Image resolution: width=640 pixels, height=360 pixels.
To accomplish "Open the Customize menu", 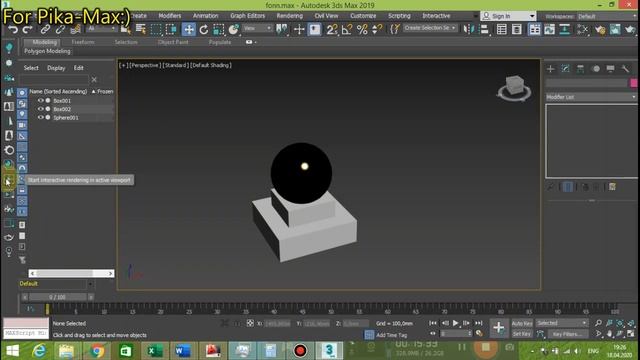I will 363,16.
